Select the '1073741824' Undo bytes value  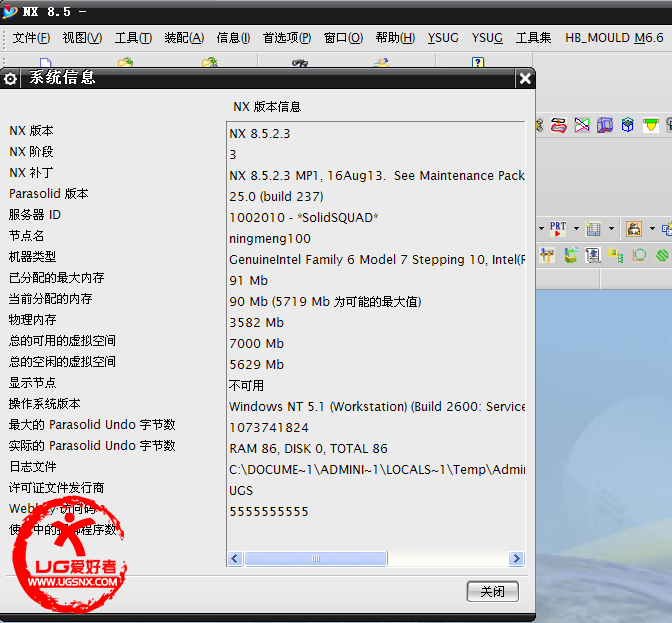[x=269, y=428]
